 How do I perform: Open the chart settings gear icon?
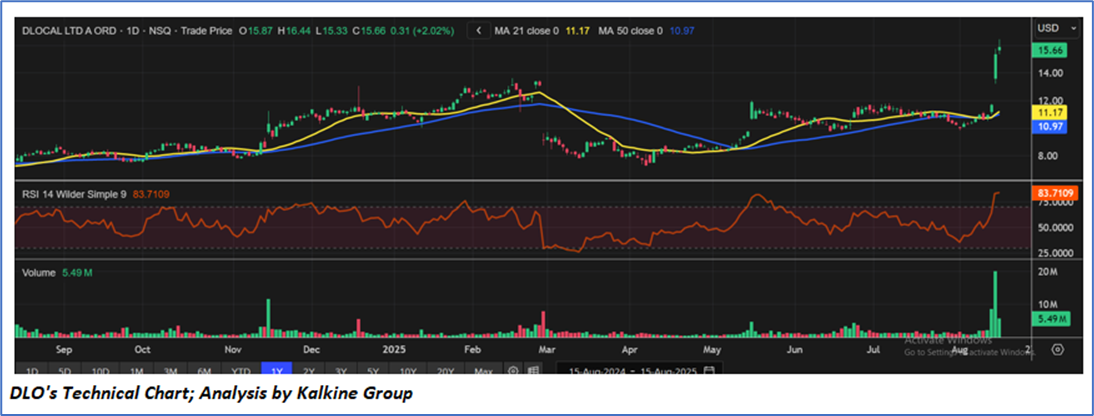(x=1058, y=350)
